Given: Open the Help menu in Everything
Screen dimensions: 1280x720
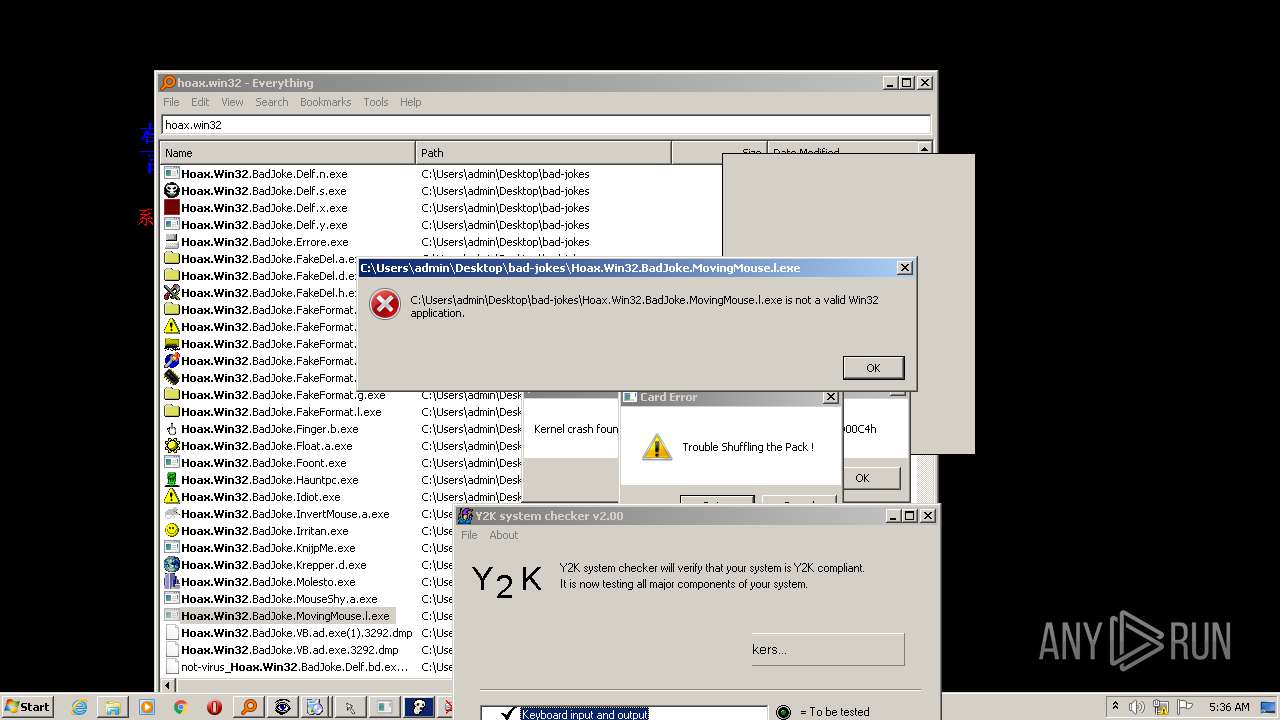Looking at the screenshot, I should click(x=410, y=102).
